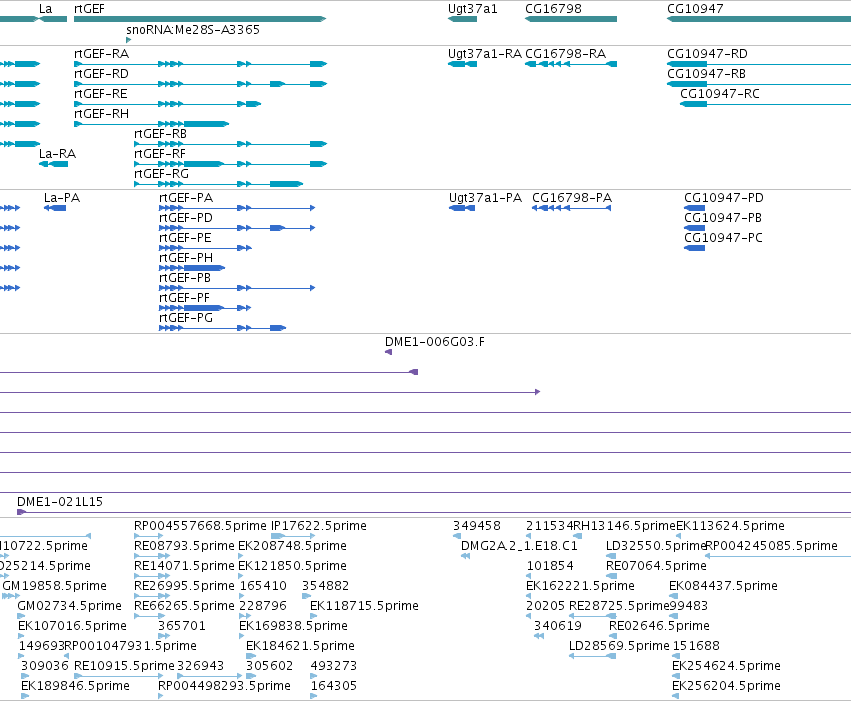Select transcript rtGEF-RE
Screen dimensions: 851x701
(167, 104)
